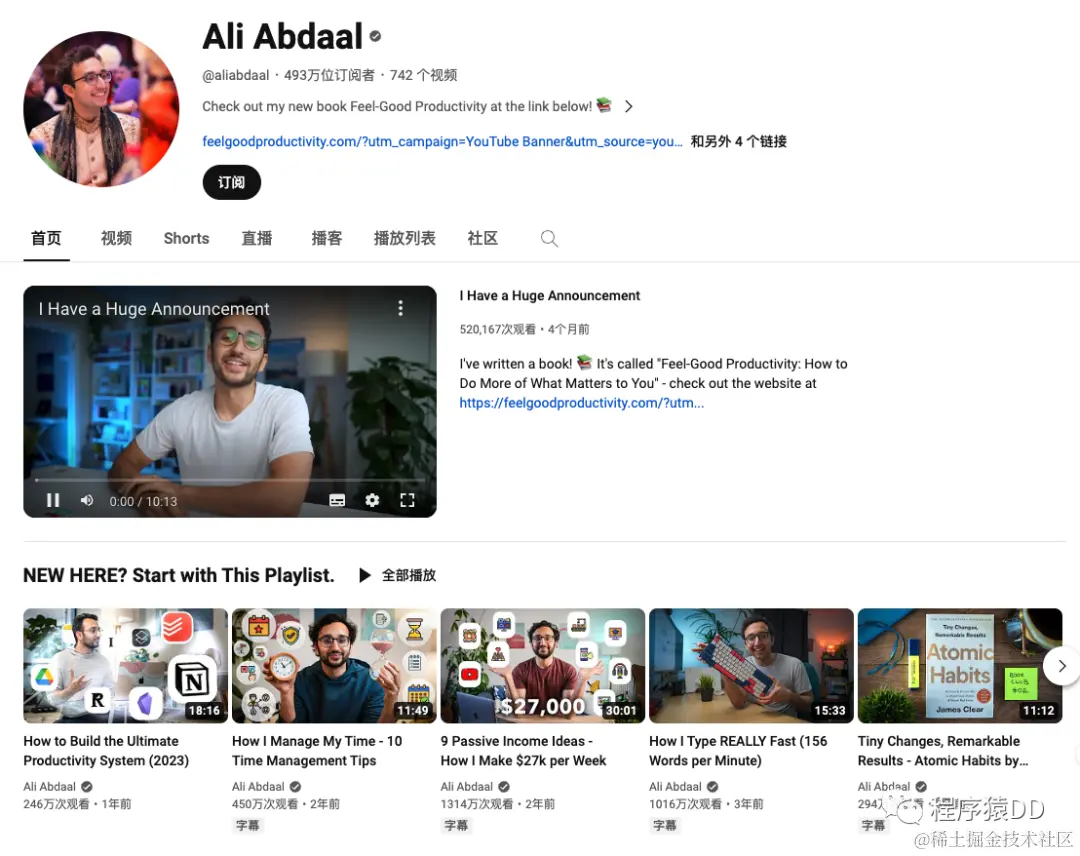Screen dimensions: 1080x856
Task: Mute video using the speaker icon
Action: [87, 501]
